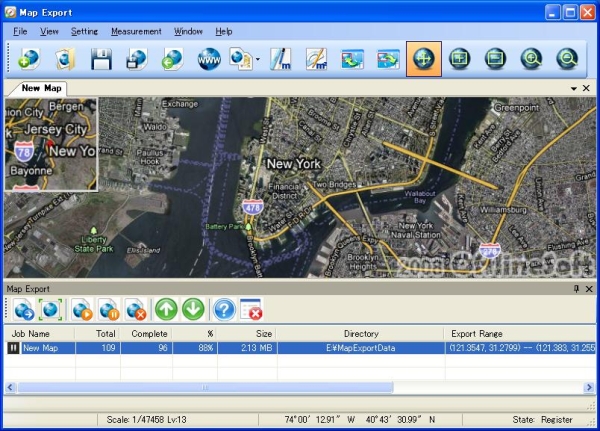Viewport: 600px width, 431px height.
Task: Open dropdown arrow beside export document icon
Action: [258, 59]
